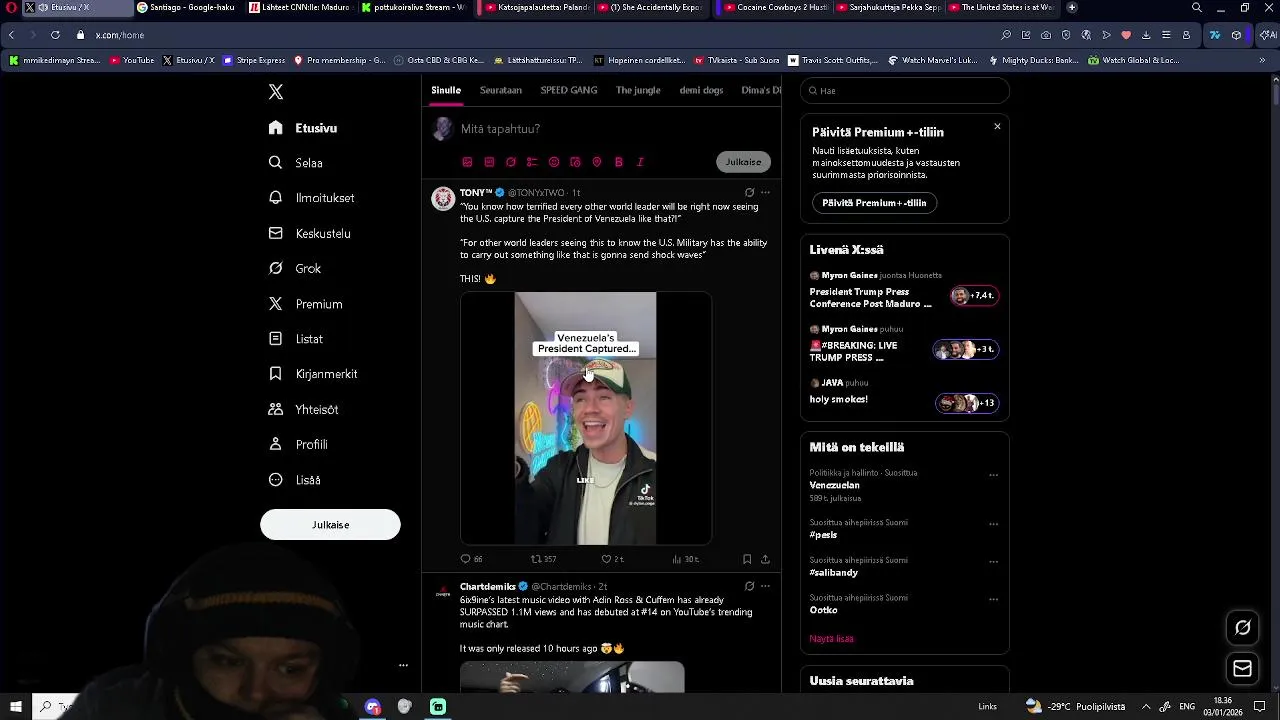The height and width of the screenshot is (720, 1280).
Task: Click Näytä lisää under the trends list
Action: [831, 639]
